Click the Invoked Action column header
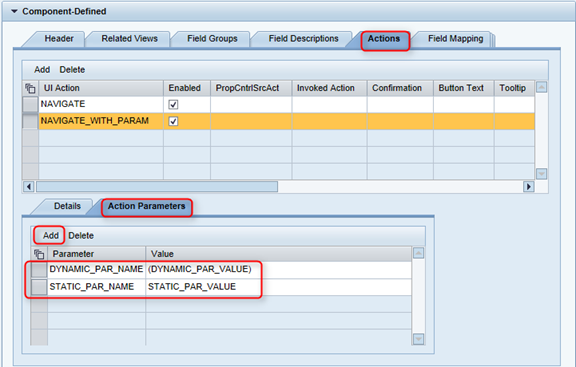This screenshot has height=367, width=576. pyautogui.click(x=329, y=88)
